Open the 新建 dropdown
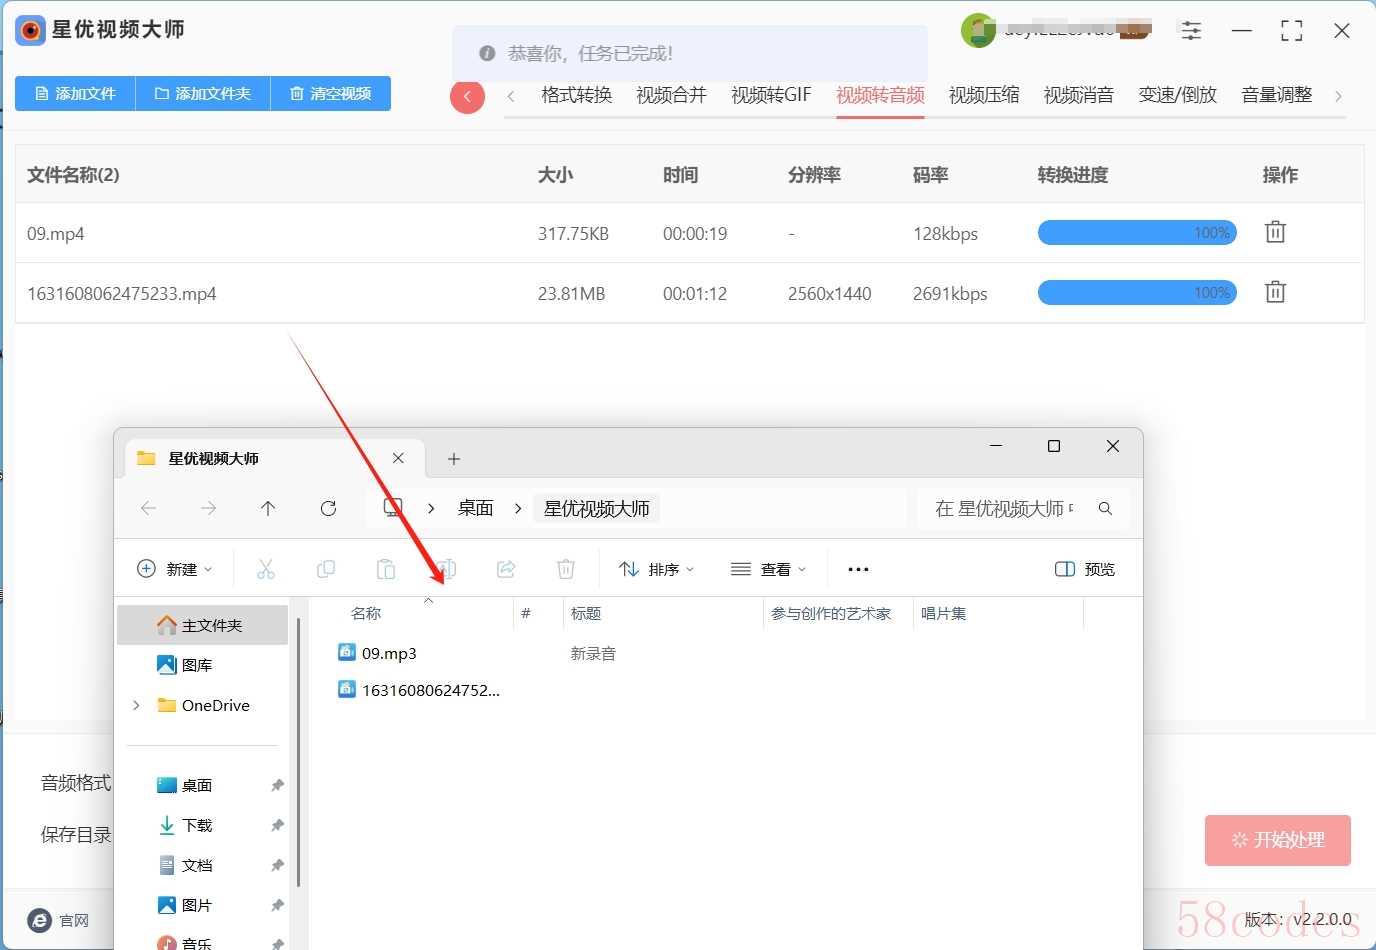Screen dimensions: 1376x950 point(175,569)
